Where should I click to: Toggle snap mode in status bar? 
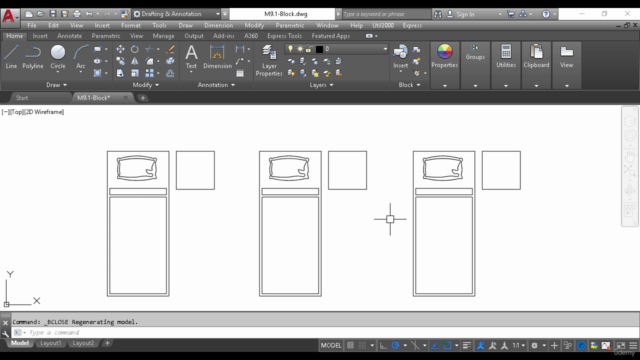362,345
